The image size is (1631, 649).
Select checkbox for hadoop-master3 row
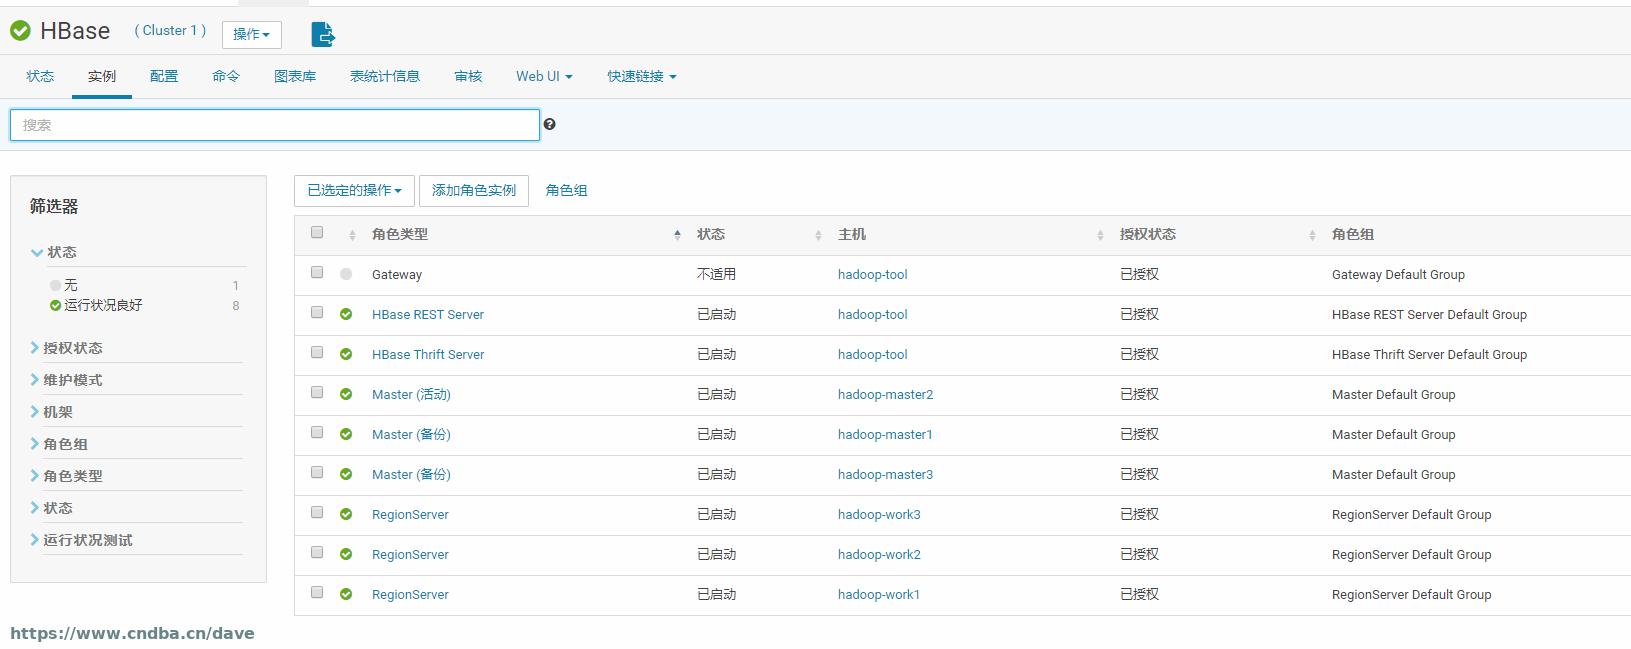[317, 472]
